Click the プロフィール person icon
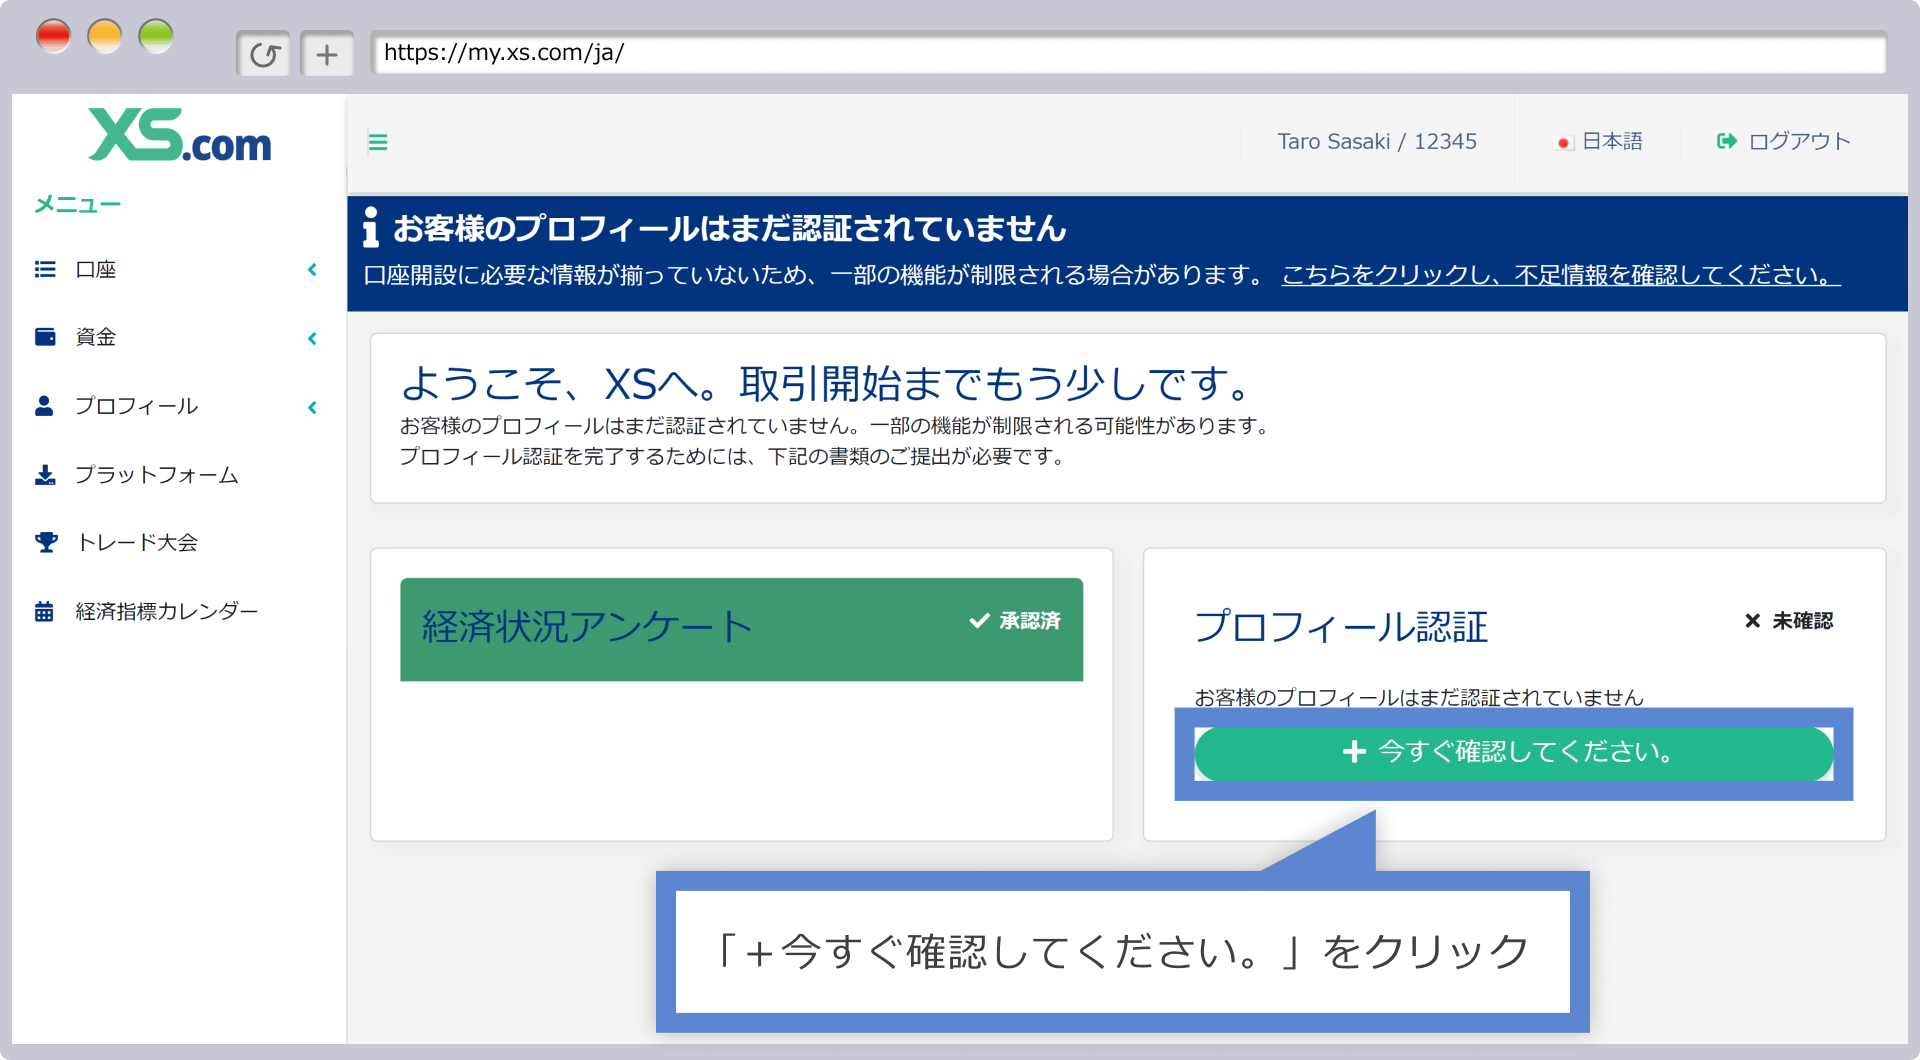 click(x=44, y=406)
